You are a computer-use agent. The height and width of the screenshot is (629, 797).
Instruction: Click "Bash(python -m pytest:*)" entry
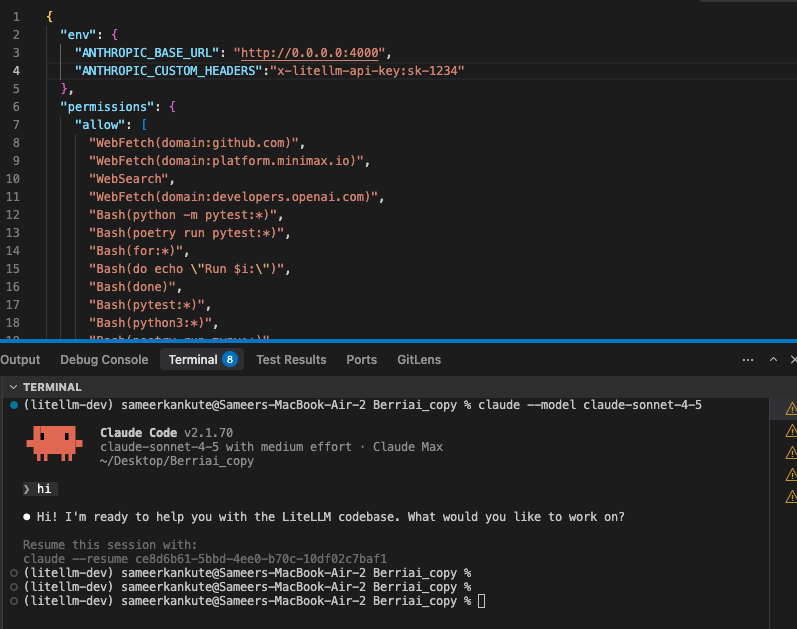pyautogui.click(x=183, y=215)
